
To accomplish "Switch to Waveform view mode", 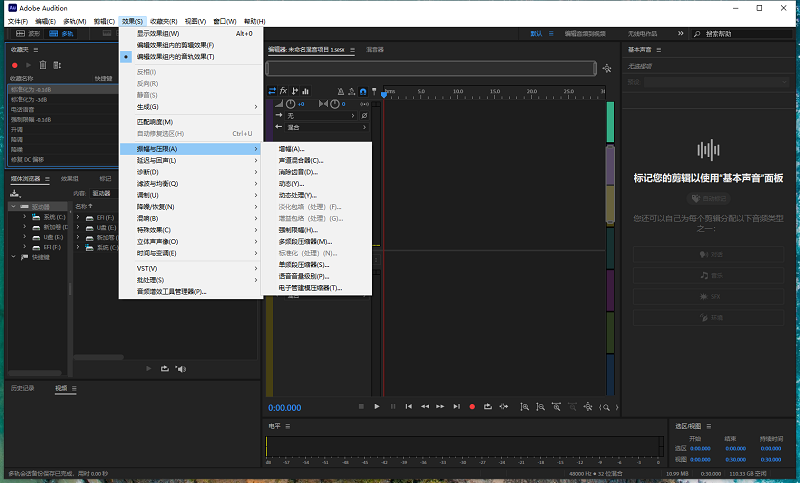I will pos(27,33).
